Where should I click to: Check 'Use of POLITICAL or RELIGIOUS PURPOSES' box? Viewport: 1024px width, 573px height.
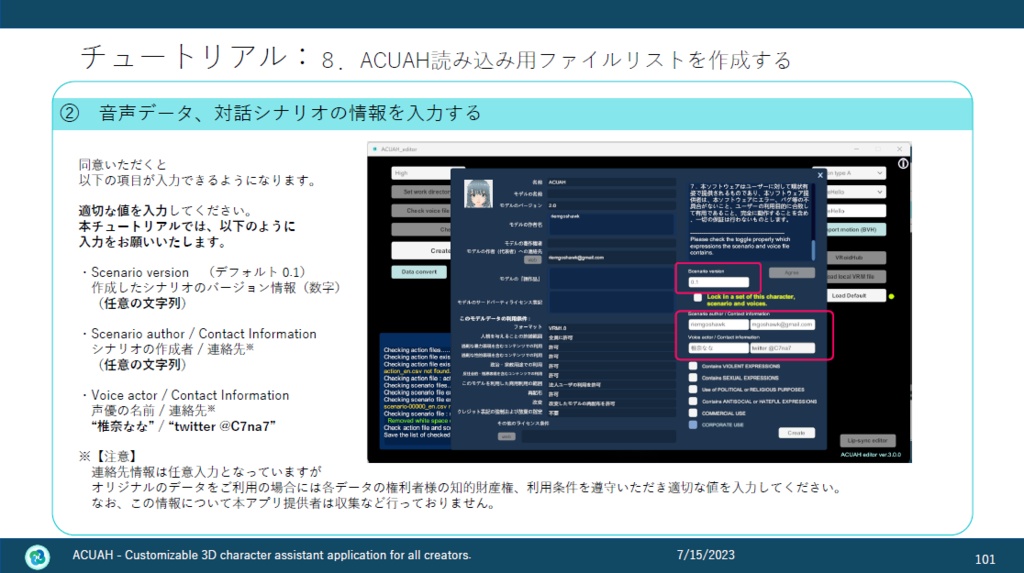point(693,389)
